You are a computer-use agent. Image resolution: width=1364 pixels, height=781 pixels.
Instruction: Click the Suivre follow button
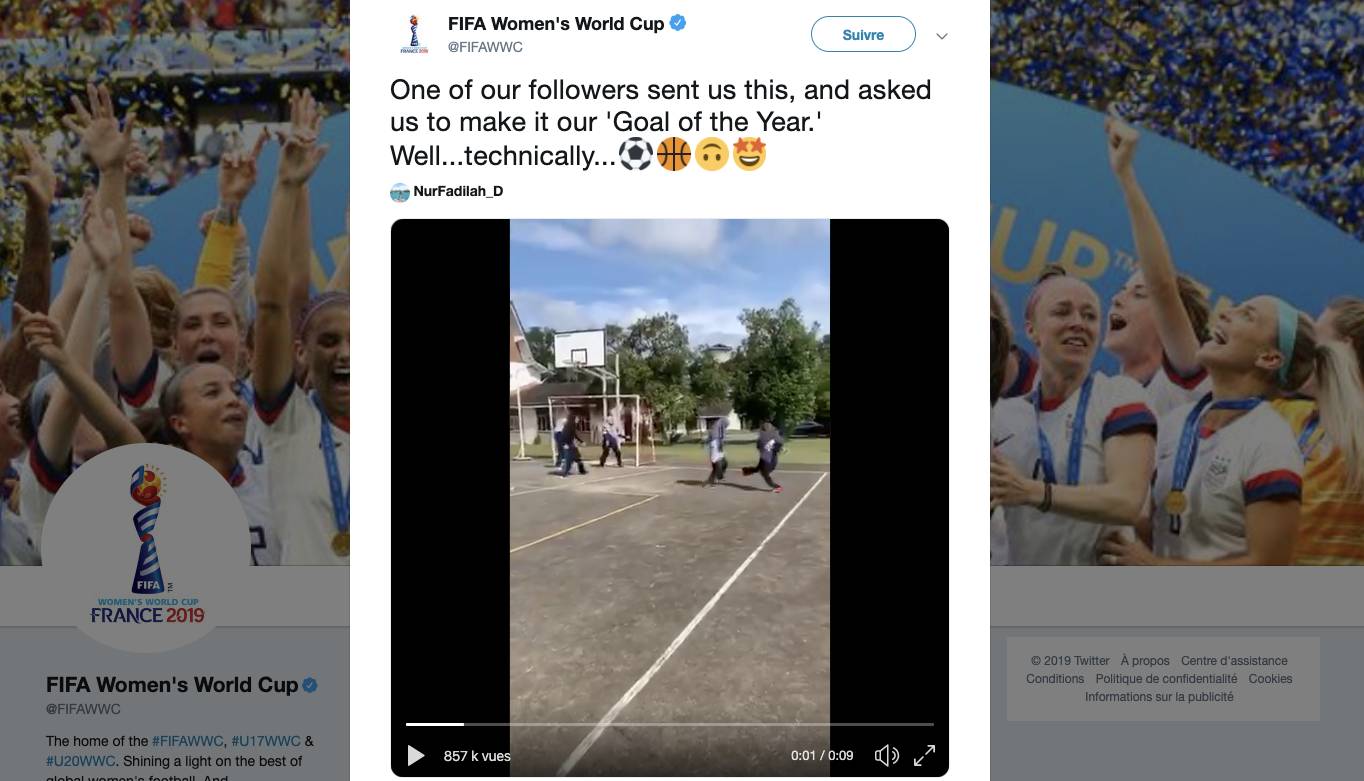coord(863,34)
